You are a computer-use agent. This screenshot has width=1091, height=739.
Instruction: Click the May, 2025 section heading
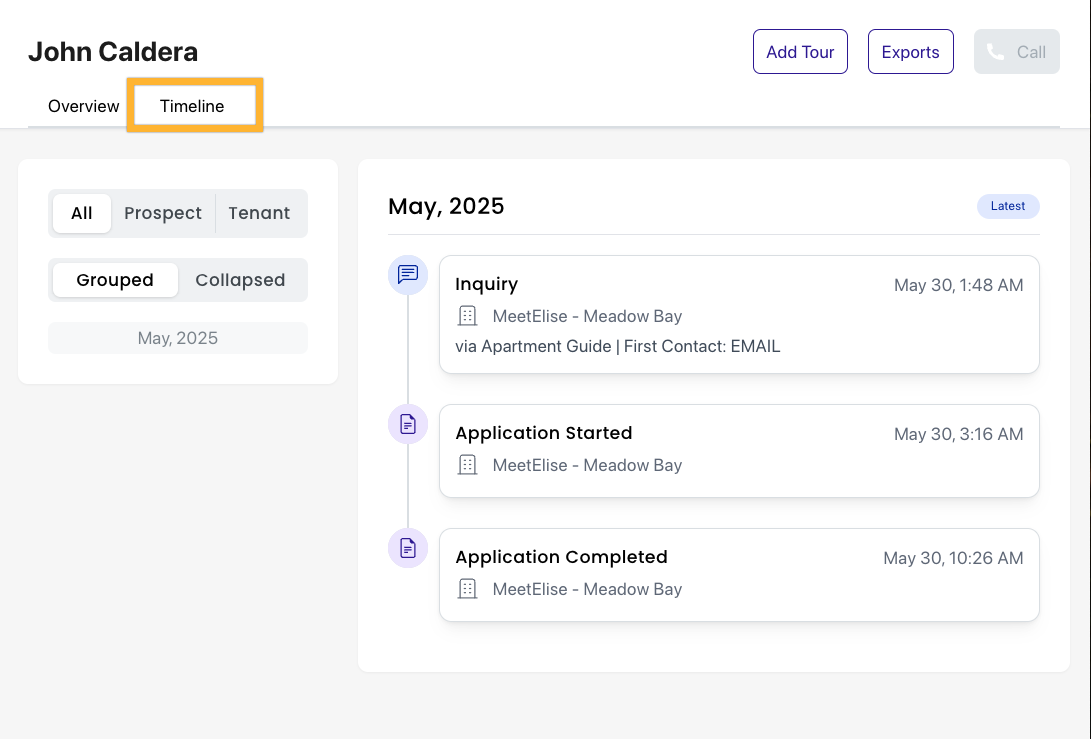coord(446,206)
